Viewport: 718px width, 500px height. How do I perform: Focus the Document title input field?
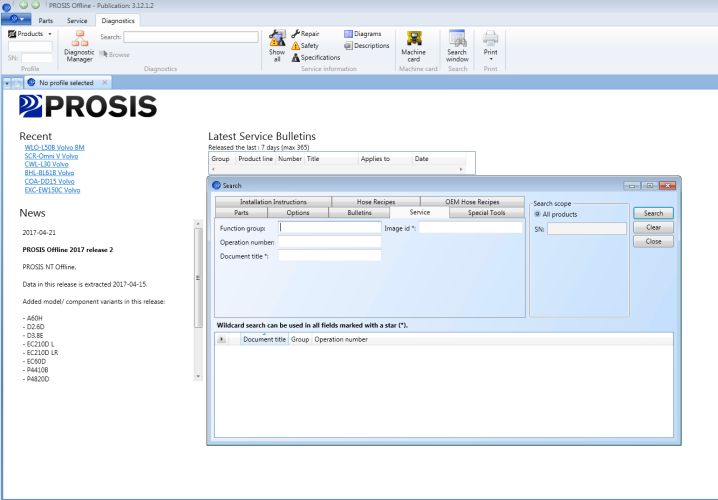330,255
